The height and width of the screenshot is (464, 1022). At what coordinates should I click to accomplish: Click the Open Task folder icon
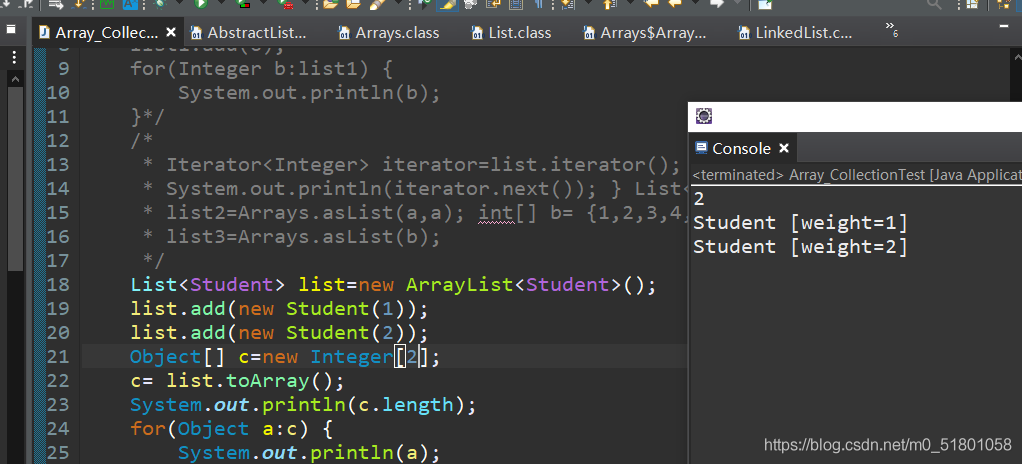coord(353,4)
